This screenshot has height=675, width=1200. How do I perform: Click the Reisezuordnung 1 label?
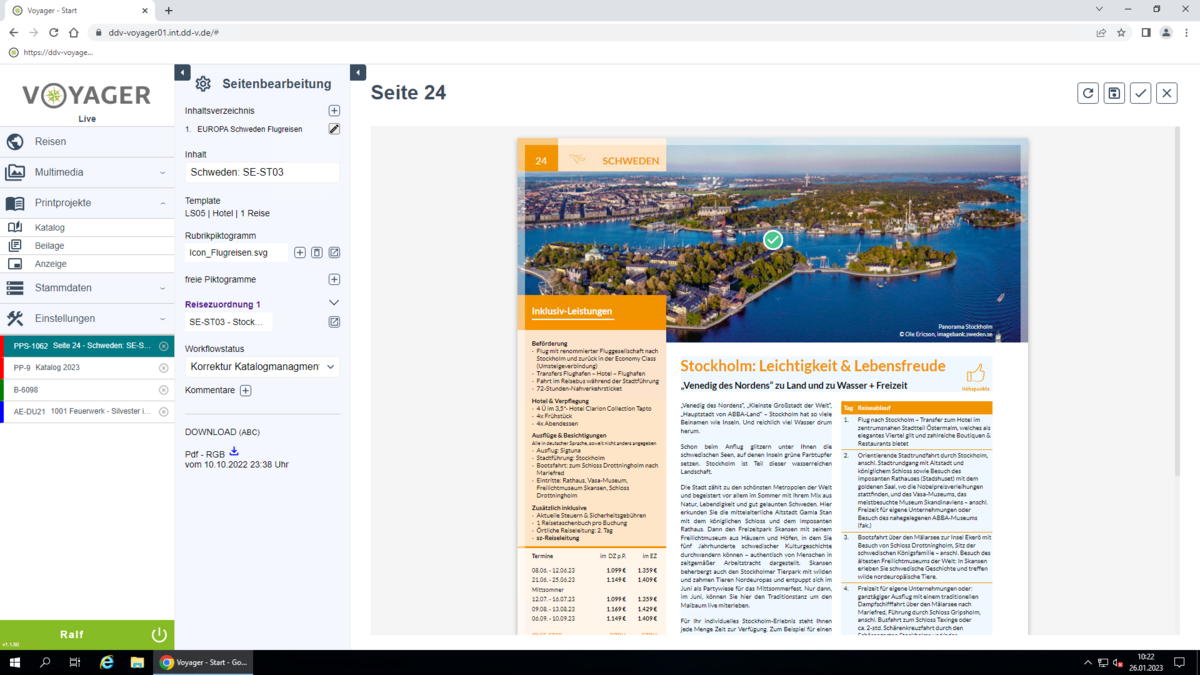pos(223,304)
